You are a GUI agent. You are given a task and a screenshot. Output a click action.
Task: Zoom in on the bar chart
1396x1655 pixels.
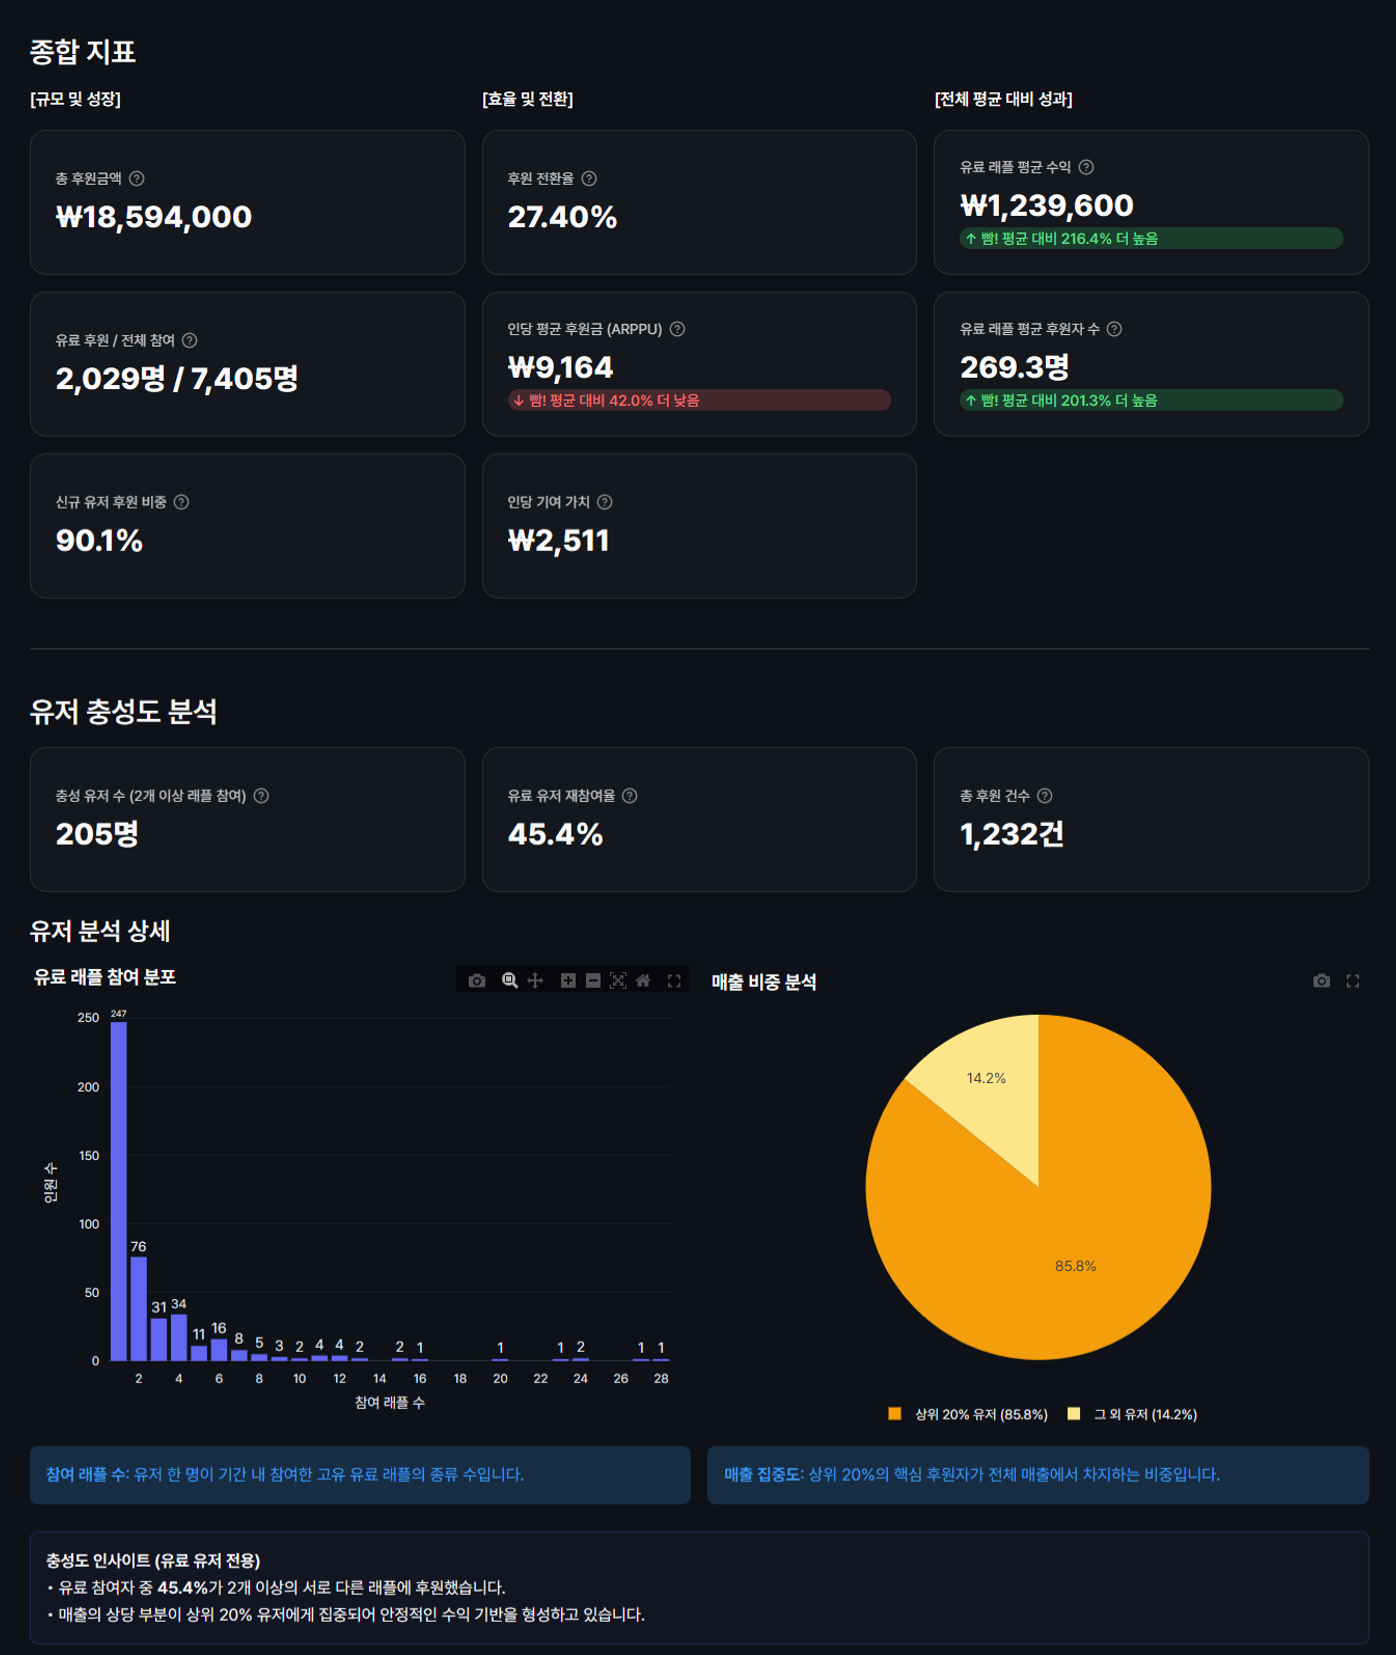point(568,980)
